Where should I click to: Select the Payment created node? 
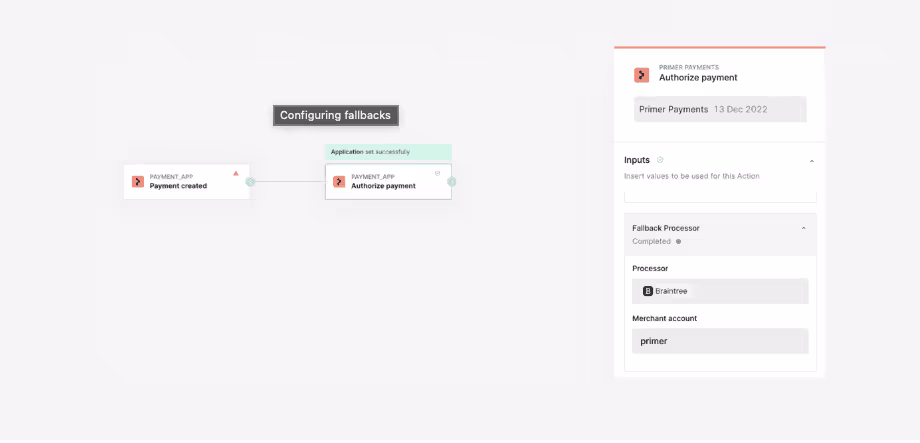(187, 182)
